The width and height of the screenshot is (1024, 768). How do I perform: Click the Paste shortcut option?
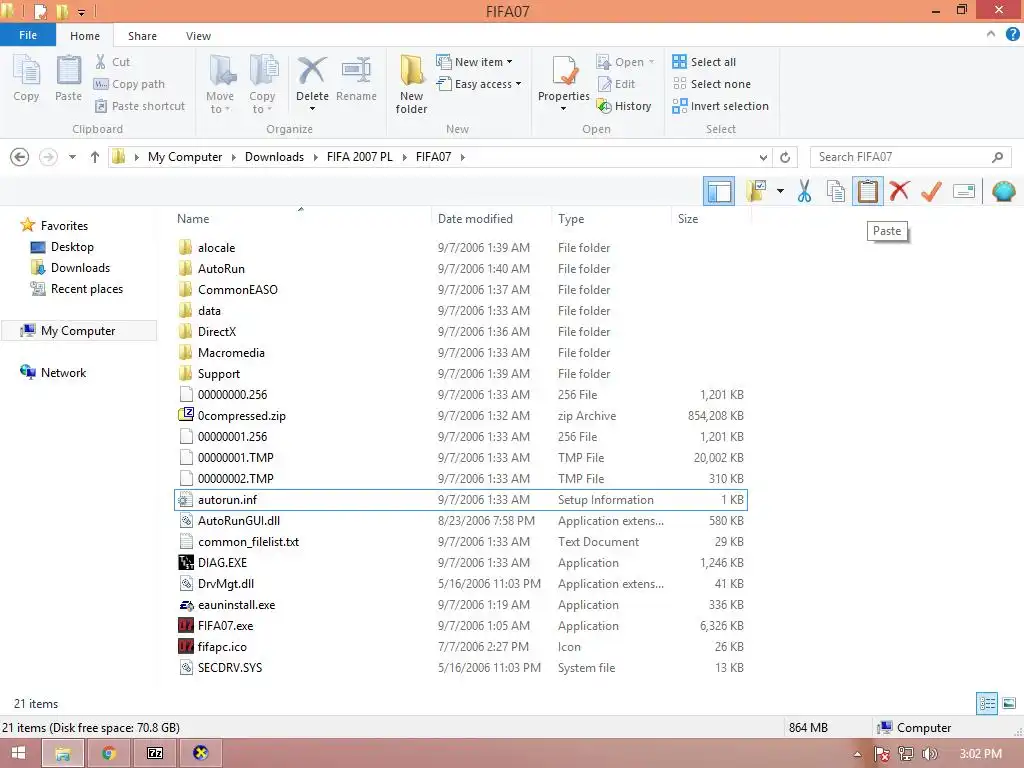click(x=140, y=106)
